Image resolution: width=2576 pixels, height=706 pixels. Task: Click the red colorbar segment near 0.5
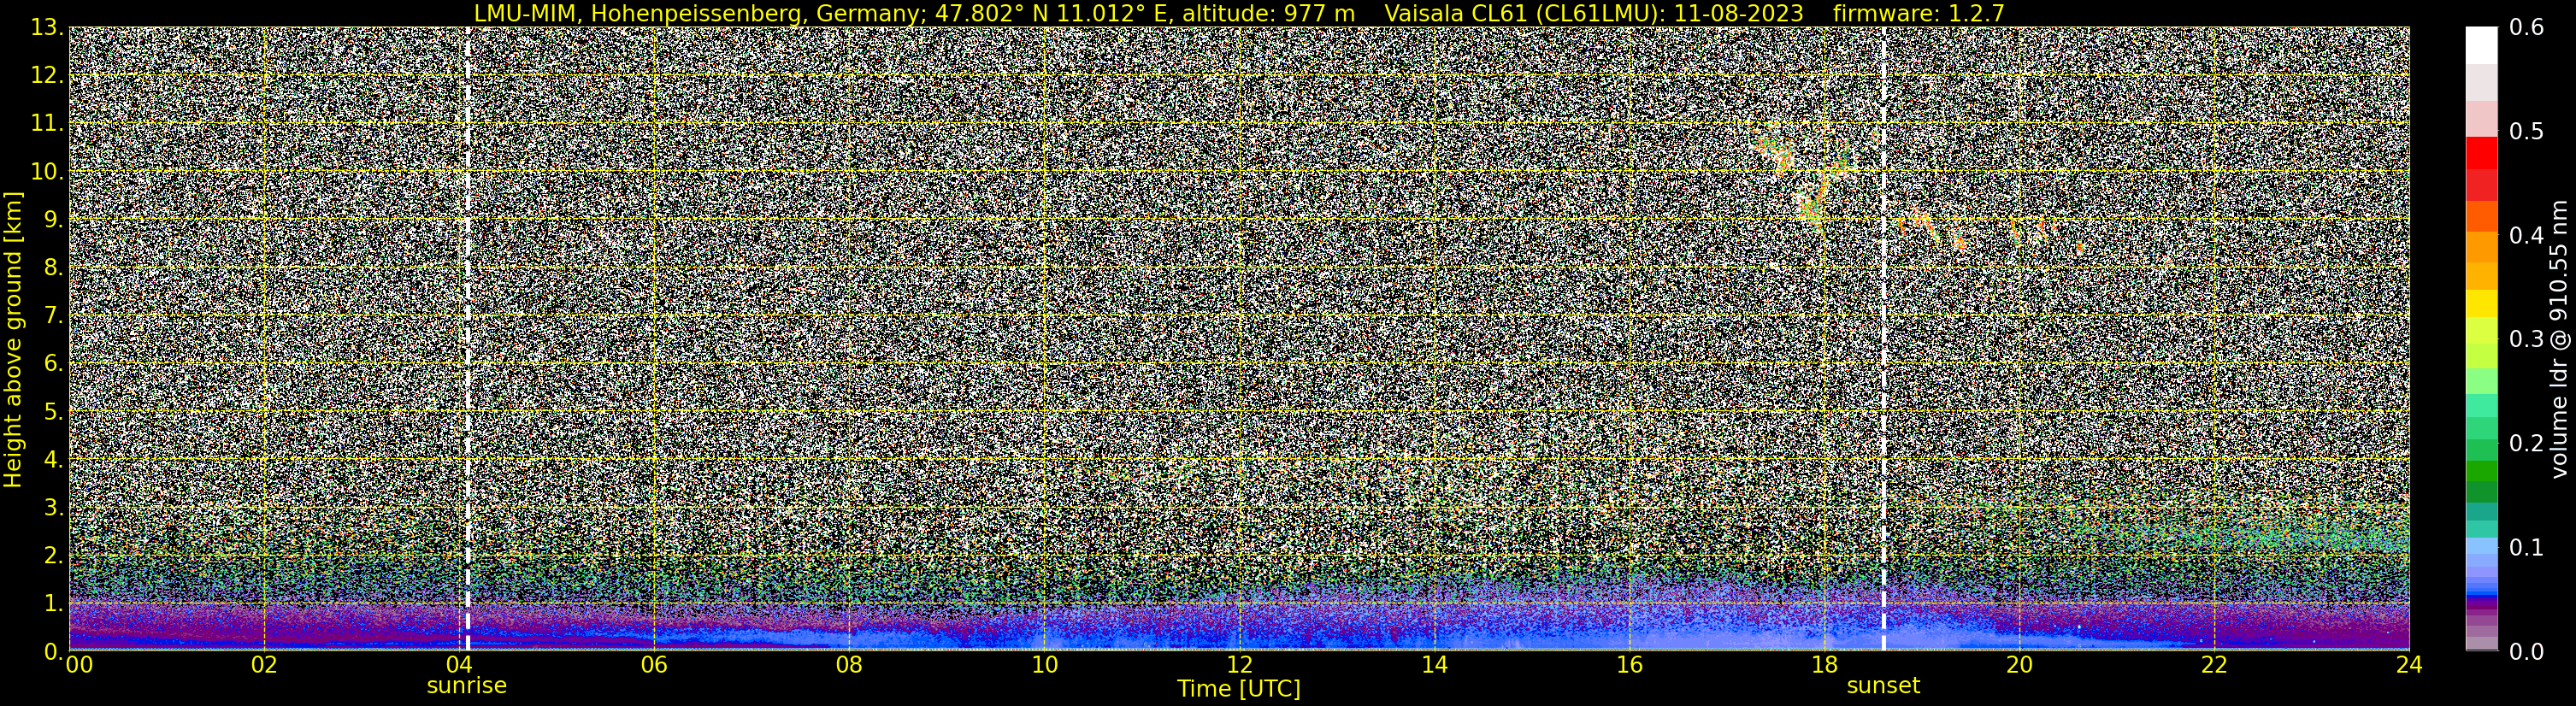point(2481,151)
